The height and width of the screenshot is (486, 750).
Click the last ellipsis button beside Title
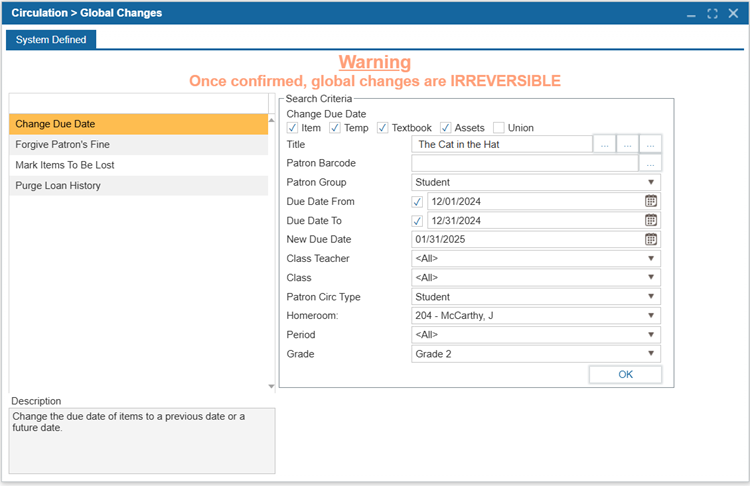point(651,144)
